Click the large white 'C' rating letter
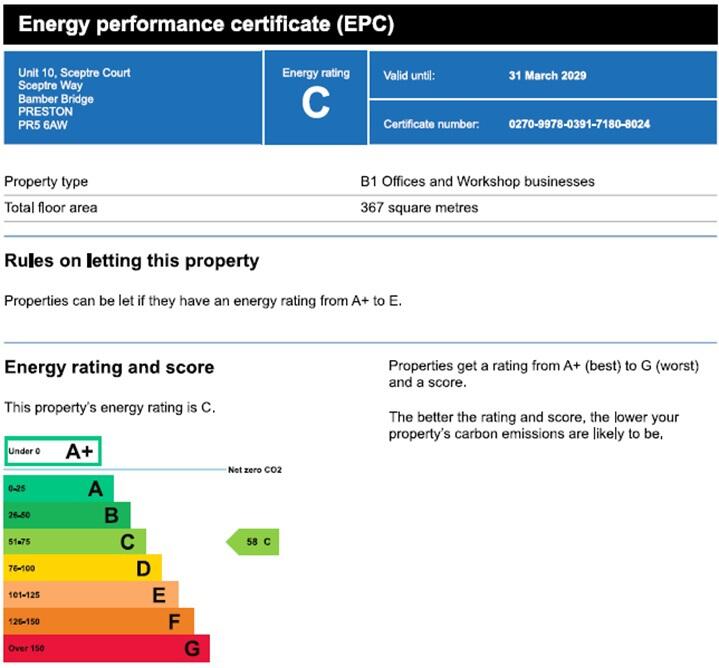Screen dimensions: 719x668 coord(316,103)
